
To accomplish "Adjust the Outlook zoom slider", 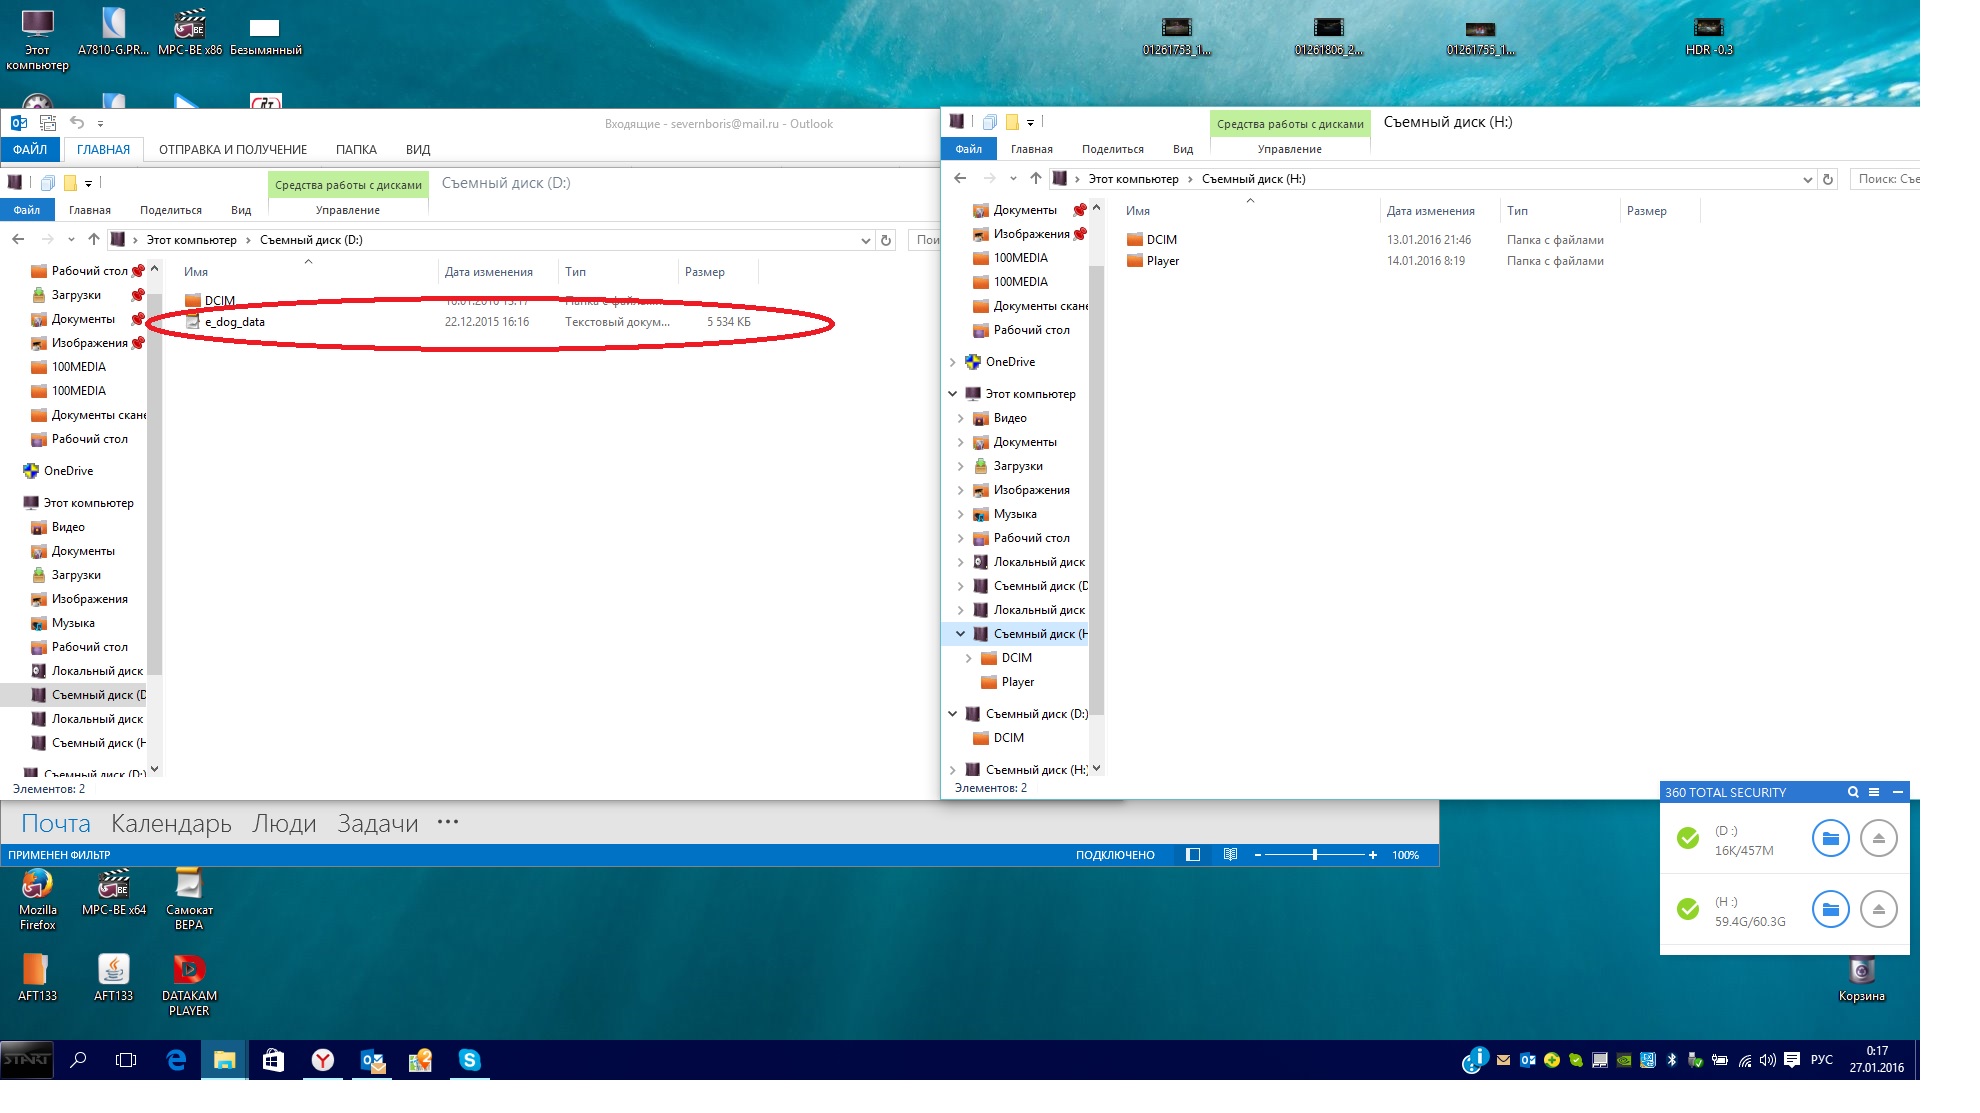I will tap(1315, 855).
